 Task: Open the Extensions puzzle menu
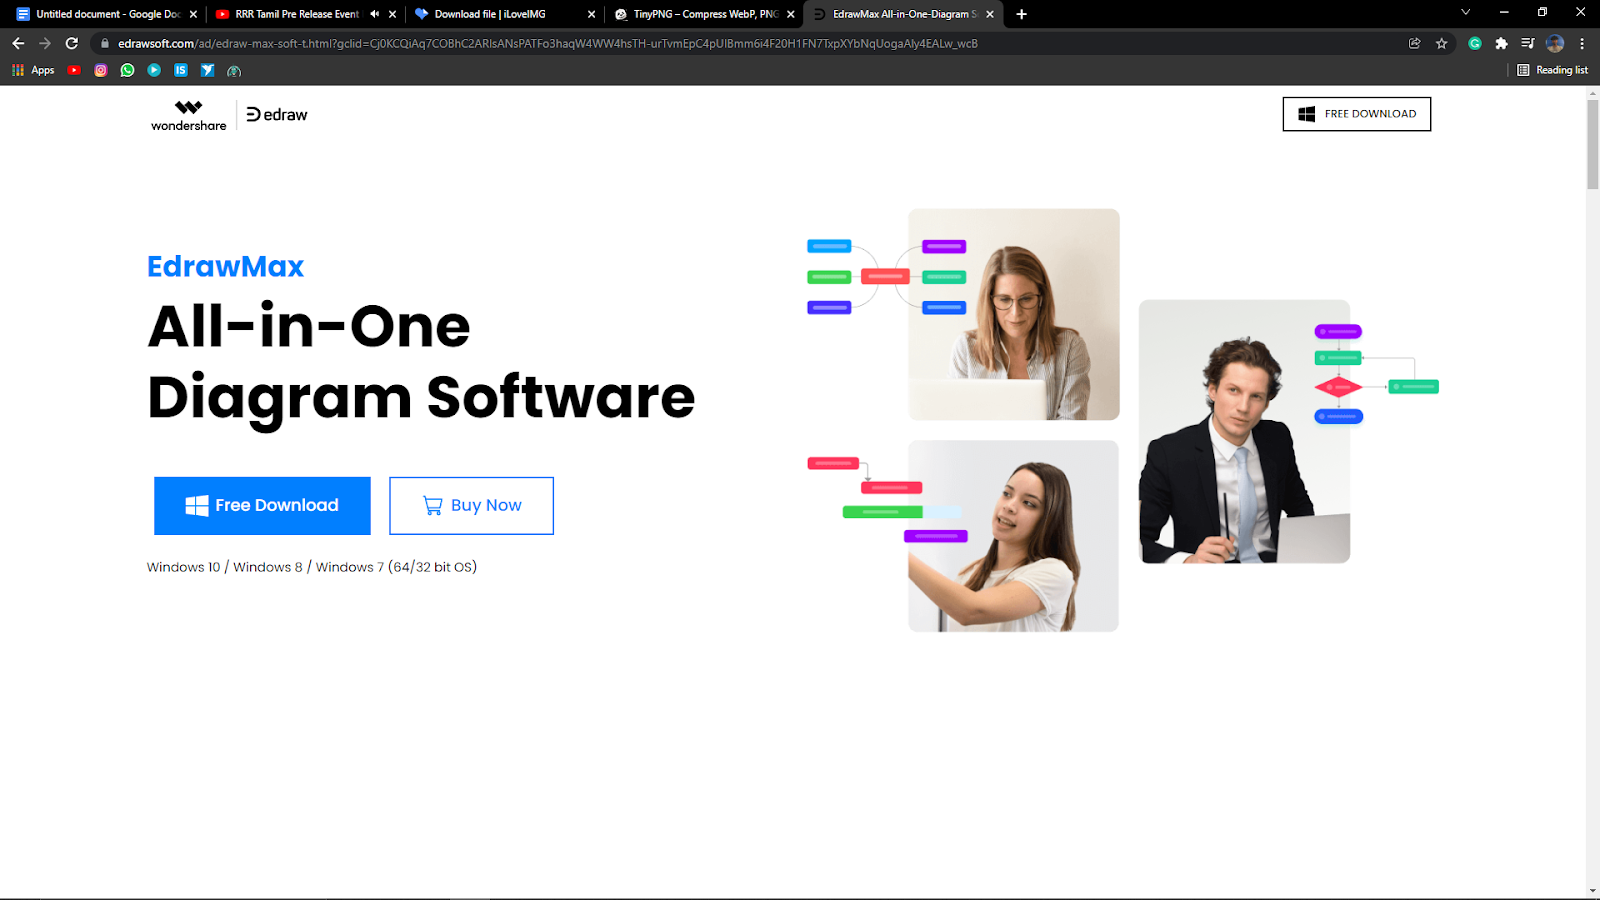coord(1501,43)
